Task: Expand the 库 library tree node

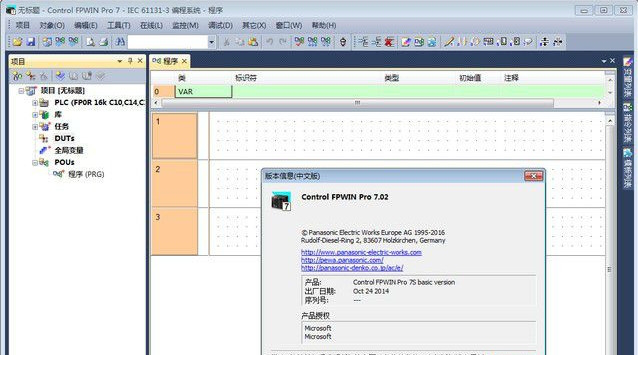Action: pos(35,115)
